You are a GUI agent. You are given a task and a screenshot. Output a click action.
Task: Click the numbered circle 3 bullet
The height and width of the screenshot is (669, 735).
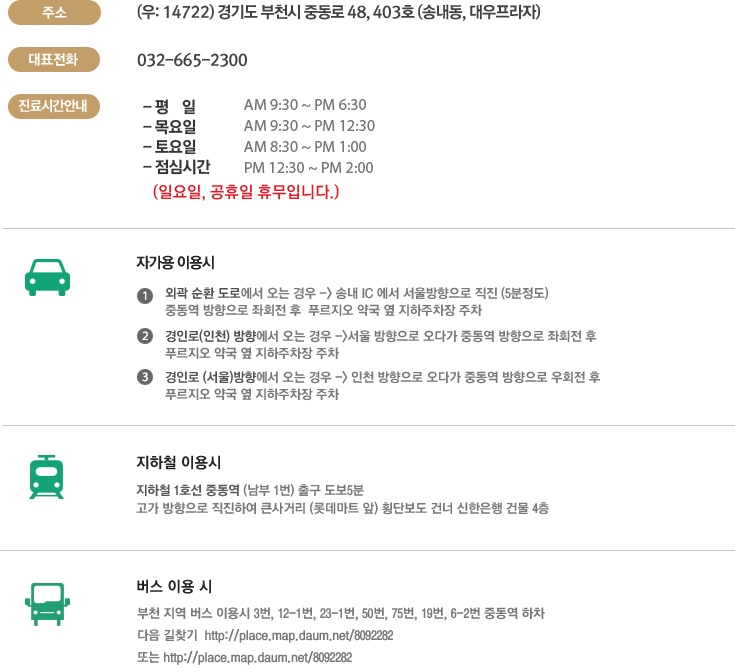point(145,377)
